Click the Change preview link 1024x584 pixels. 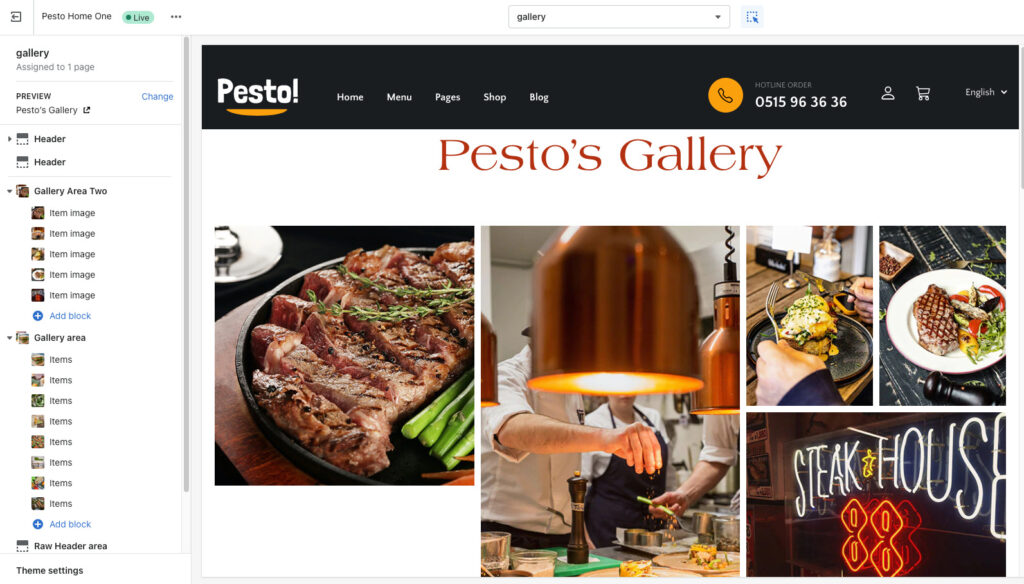pos(157,96)
